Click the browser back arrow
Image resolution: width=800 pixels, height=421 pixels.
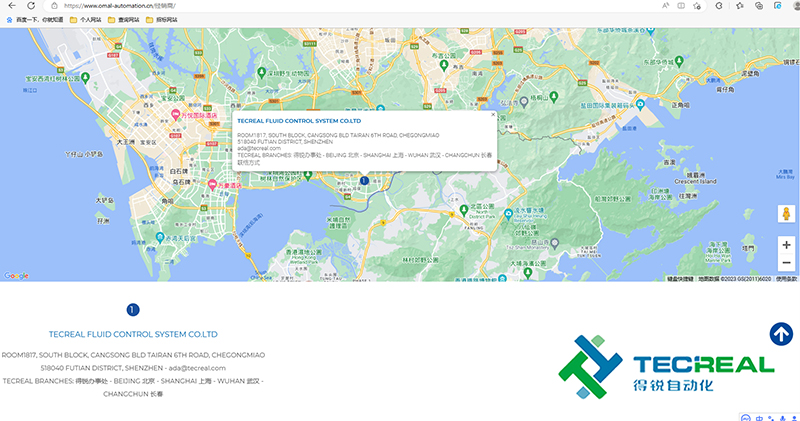point(11,6)
